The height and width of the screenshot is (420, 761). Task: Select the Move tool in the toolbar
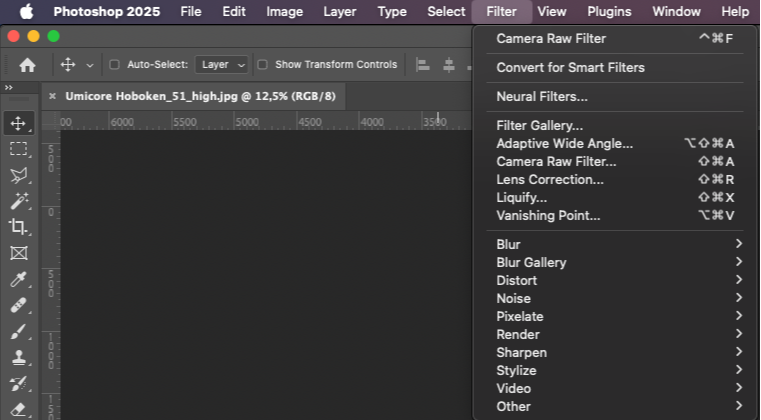(x=18, y=123)
